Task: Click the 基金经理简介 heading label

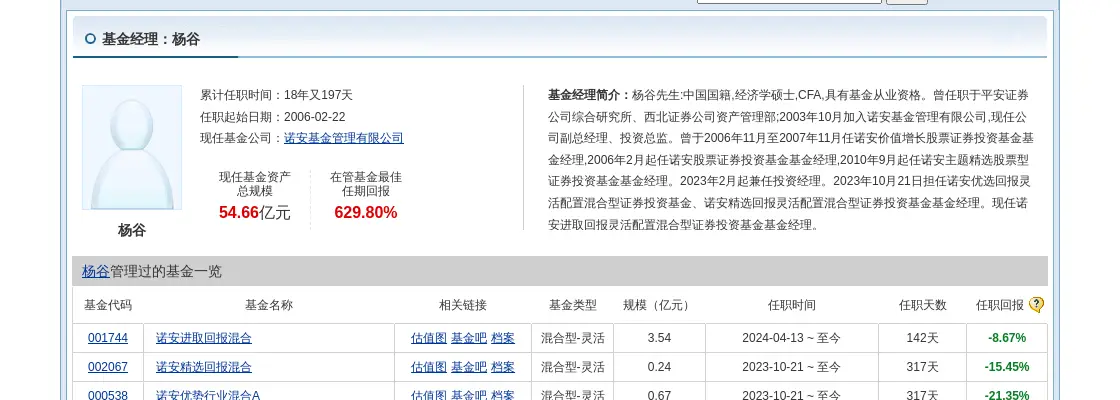Action: (589, 95)
